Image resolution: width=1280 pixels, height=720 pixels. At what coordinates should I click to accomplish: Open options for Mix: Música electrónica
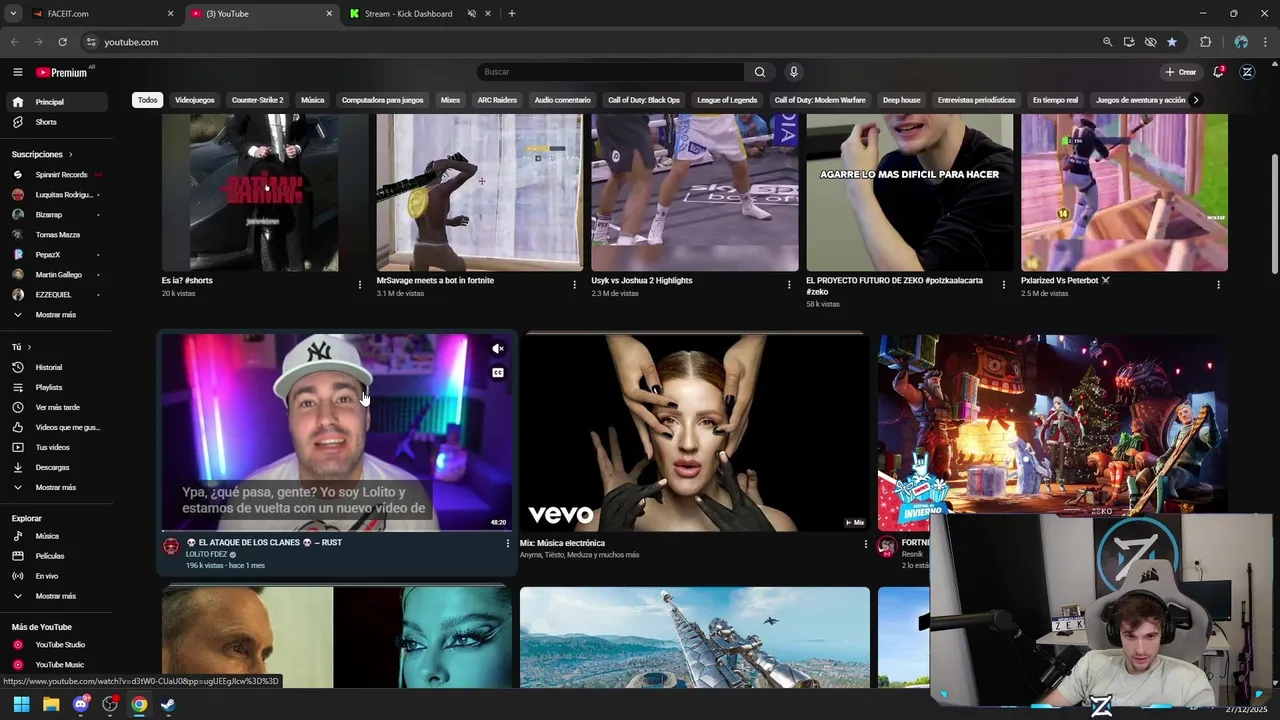coord(866,544)
